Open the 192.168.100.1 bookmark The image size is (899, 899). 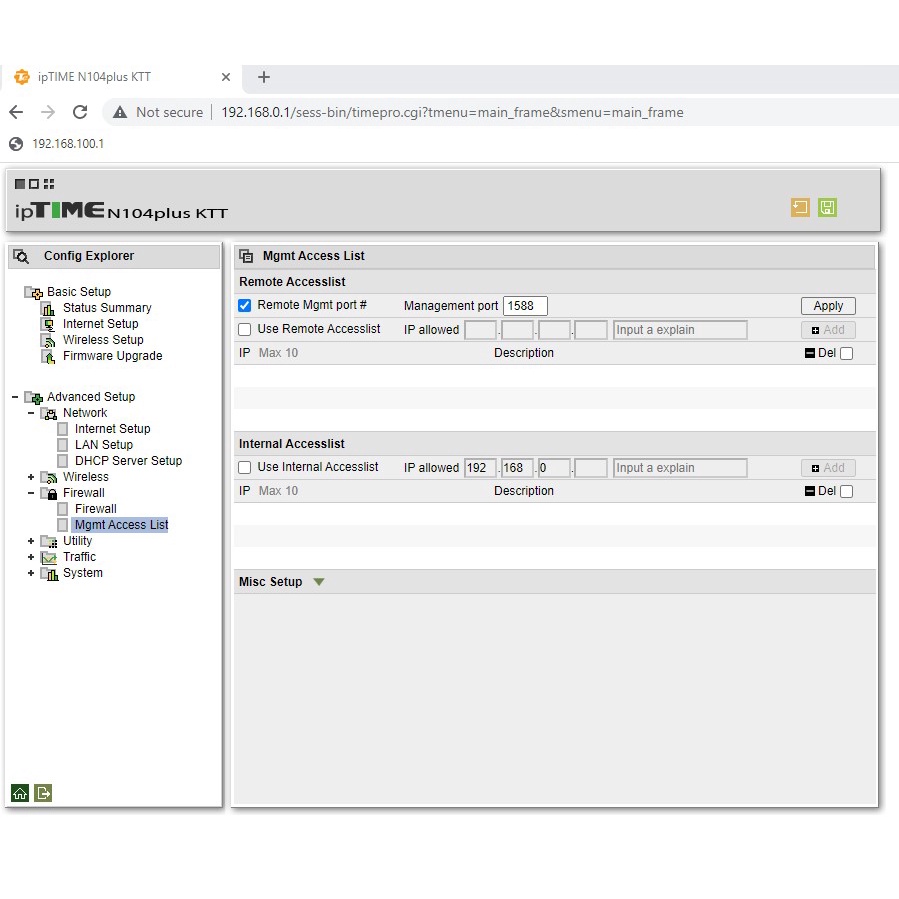coord(67,144)
